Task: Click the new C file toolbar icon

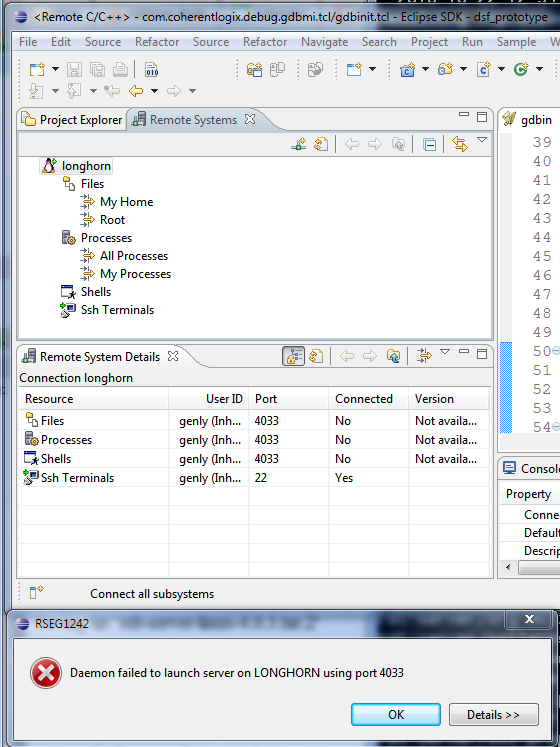Action: pyautogui.click(x=483, y=70)
